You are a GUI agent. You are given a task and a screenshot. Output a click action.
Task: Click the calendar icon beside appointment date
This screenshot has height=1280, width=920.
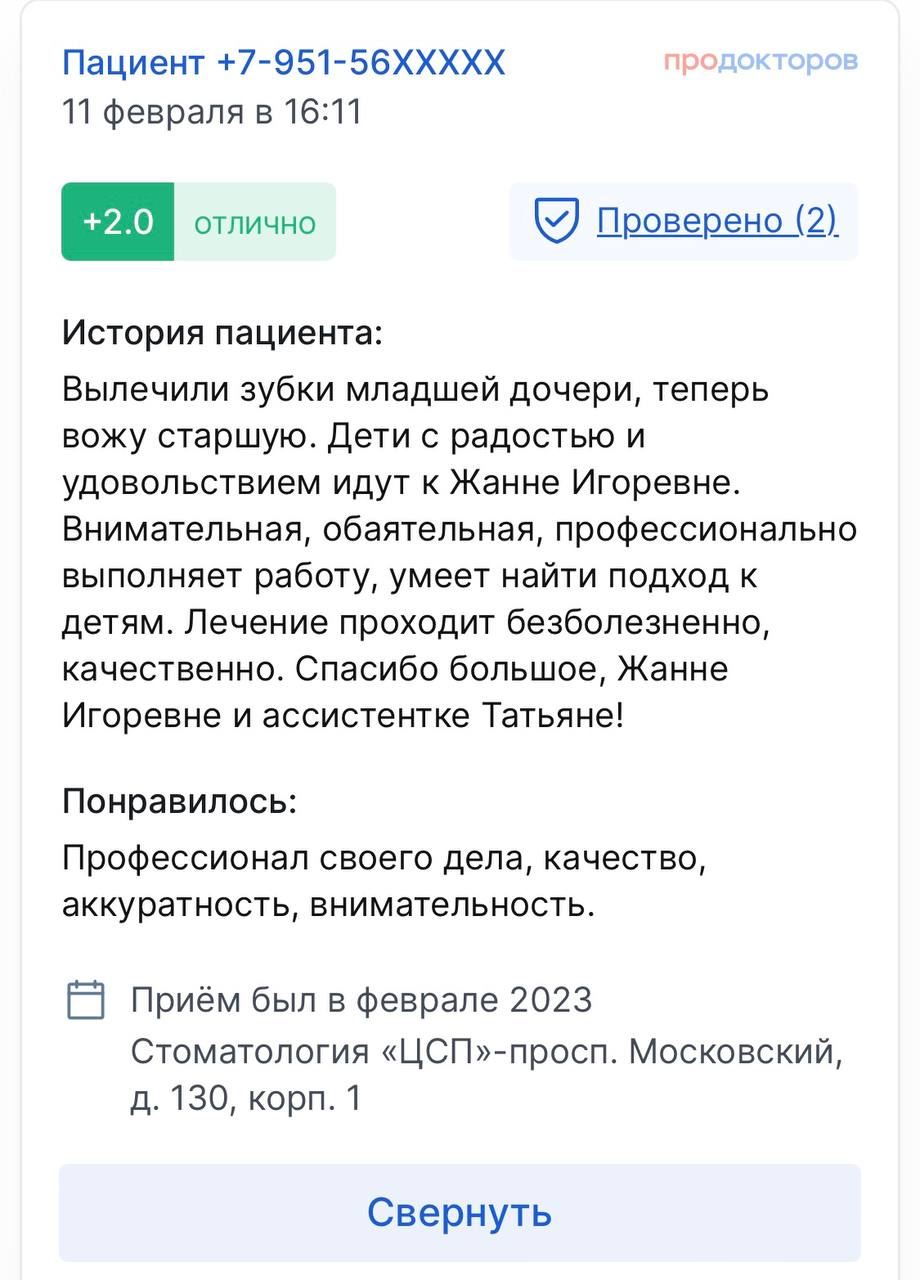[x=86, y=999]
